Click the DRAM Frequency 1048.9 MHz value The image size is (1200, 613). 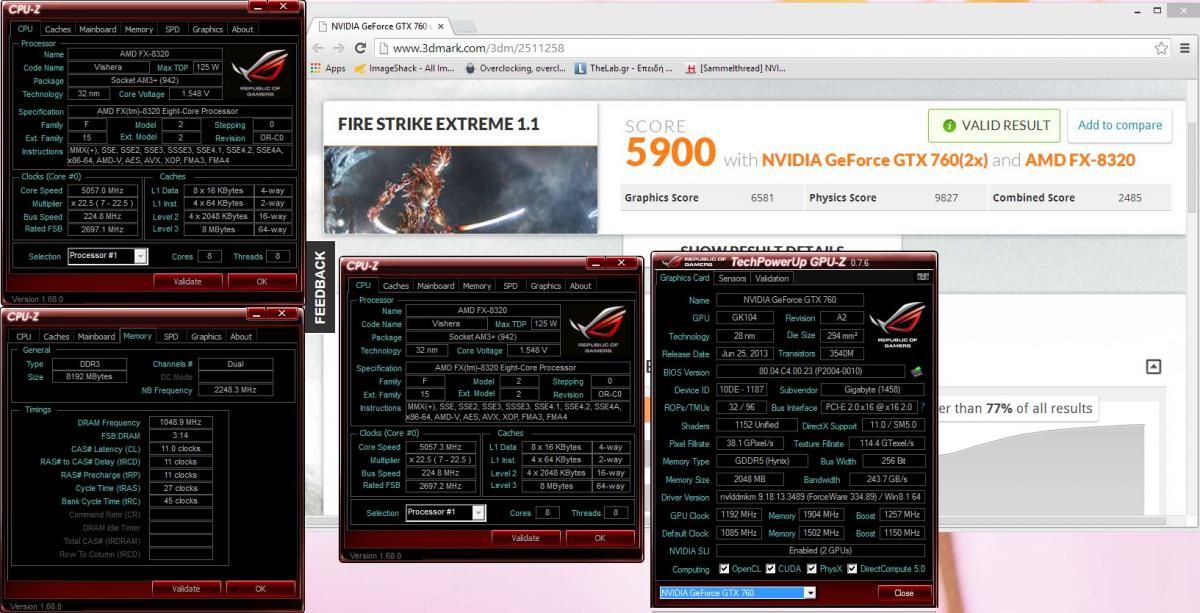click(x=179, y=423)
